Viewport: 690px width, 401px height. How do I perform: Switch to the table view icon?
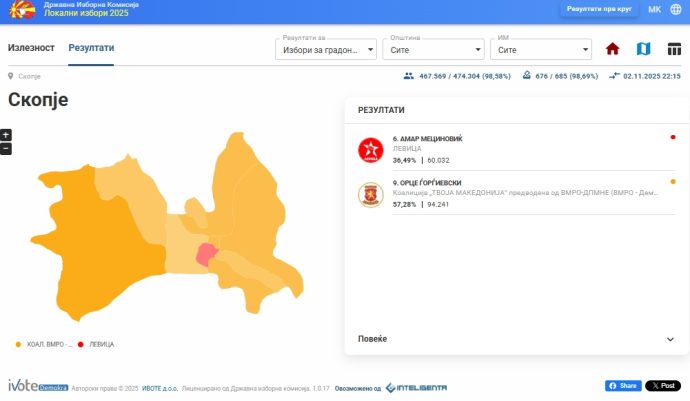tap(674, 49)
